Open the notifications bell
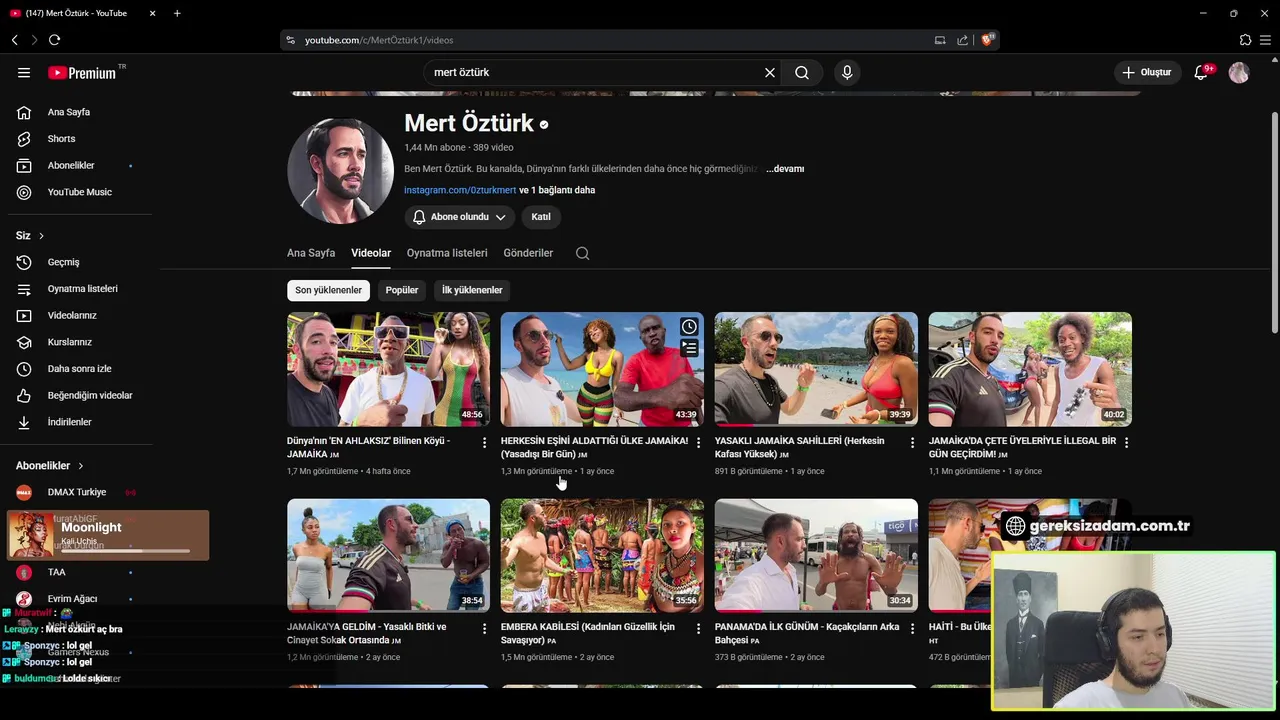The image size is (1280, 720). (1201, 72)
